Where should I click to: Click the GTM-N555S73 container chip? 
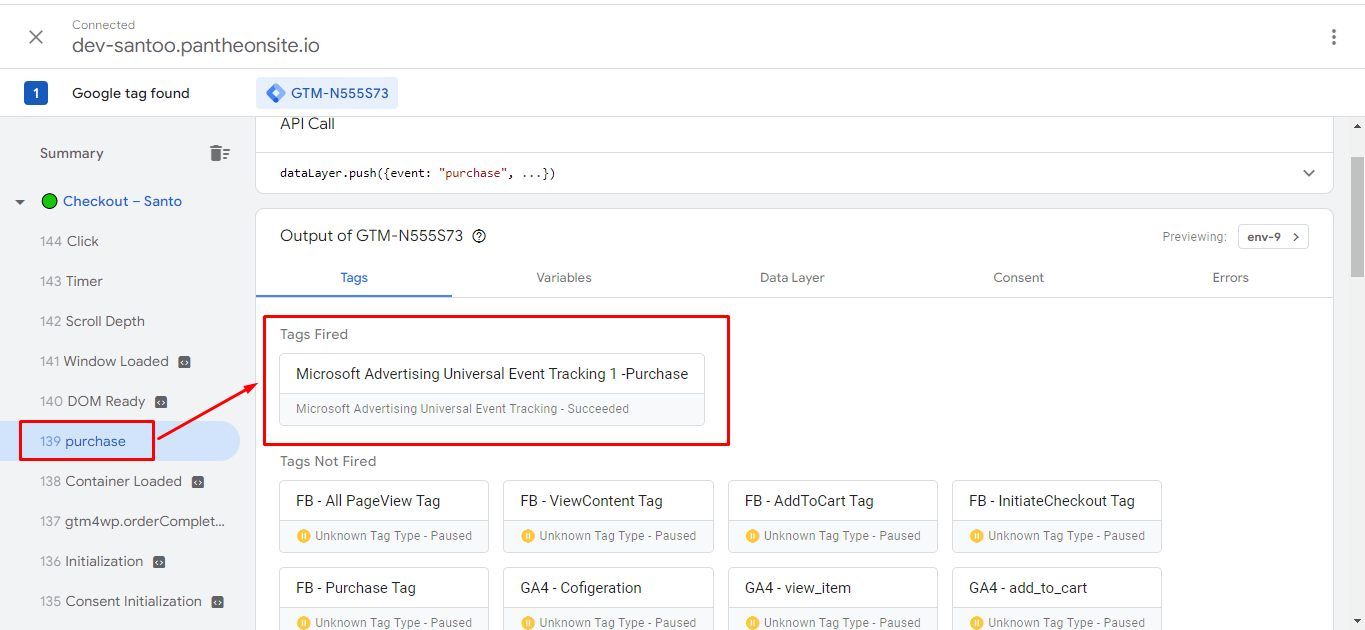pyautogui.click(x=328, y=93)
